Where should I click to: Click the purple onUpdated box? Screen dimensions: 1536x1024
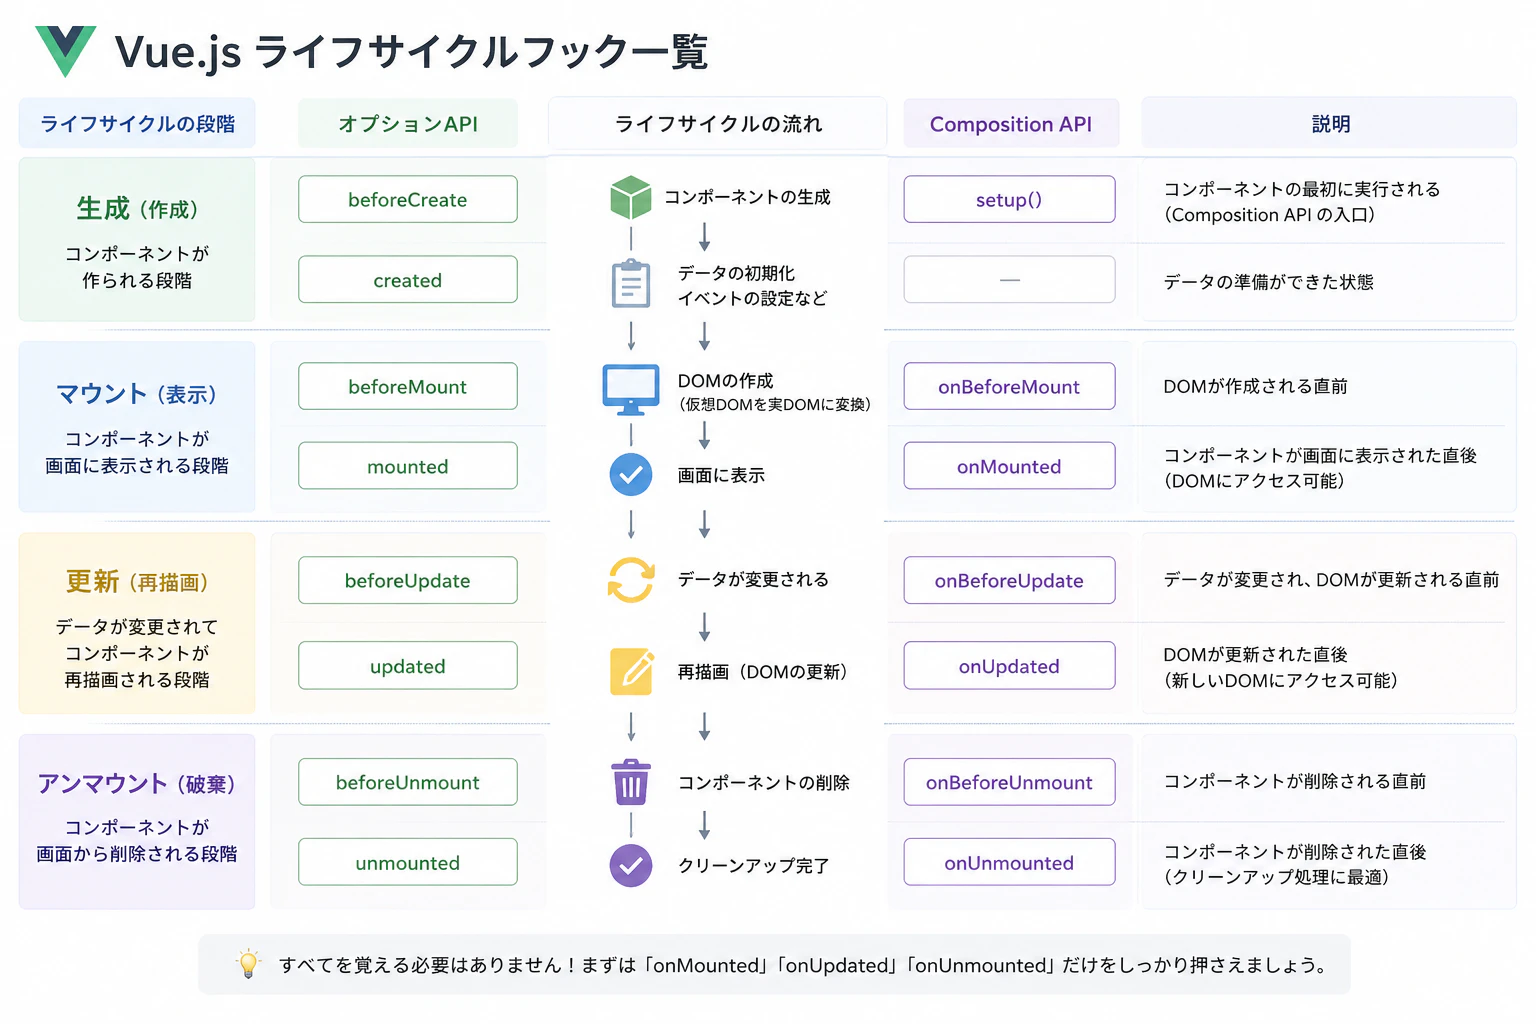[x=1009, y=666]
